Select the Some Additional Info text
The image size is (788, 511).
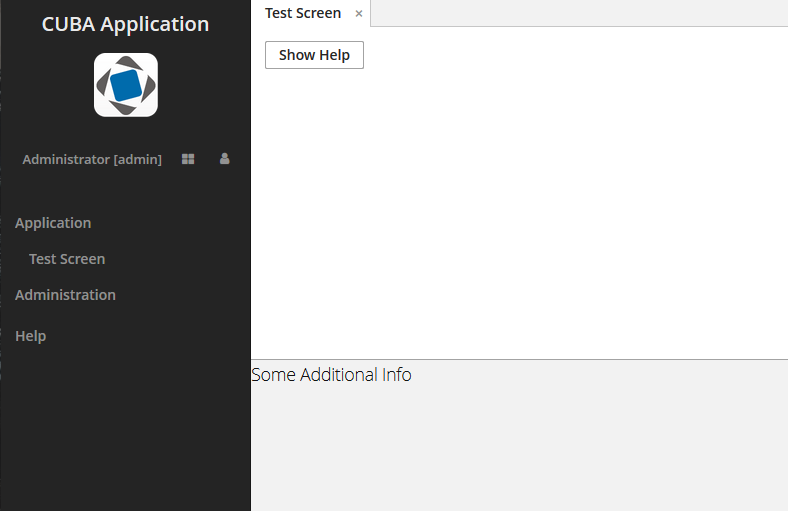331,375
